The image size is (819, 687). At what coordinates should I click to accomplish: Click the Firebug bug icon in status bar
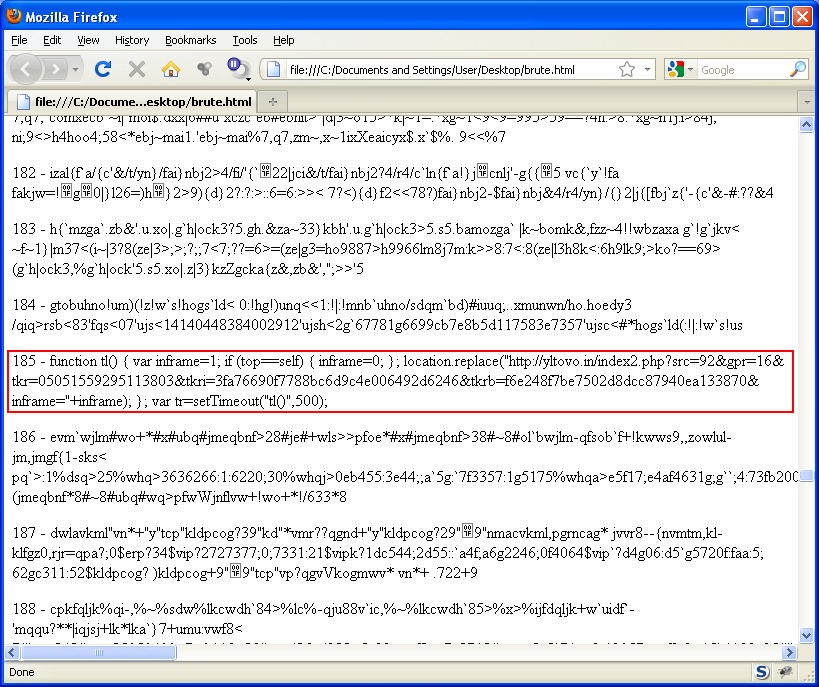786,672
